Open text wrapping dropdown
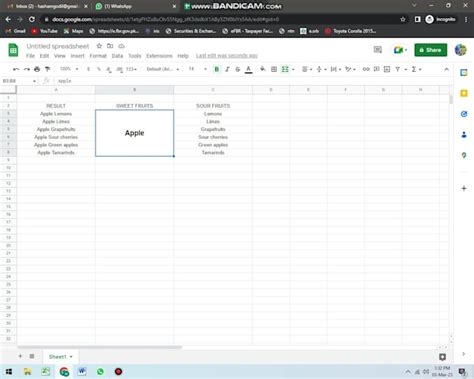Image resolution: width=474 pixels, height=379 pixels. click(x=335, y=69)
